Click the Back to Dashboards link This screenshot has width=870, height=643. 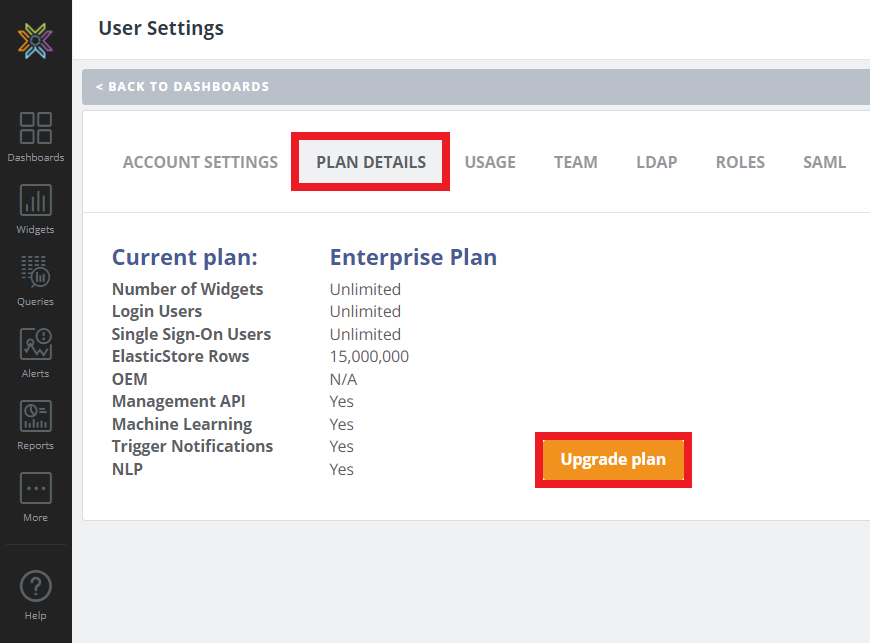(x=182, y=87)
